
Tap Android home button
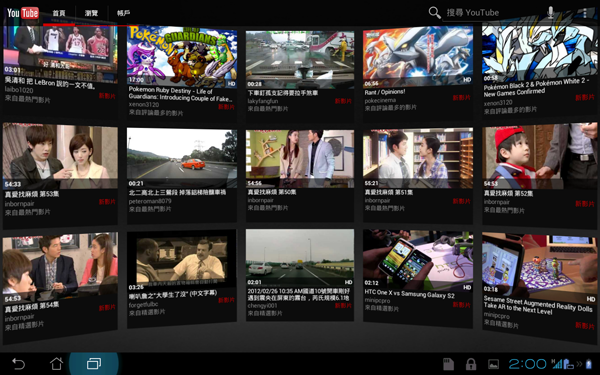point(56,364)
